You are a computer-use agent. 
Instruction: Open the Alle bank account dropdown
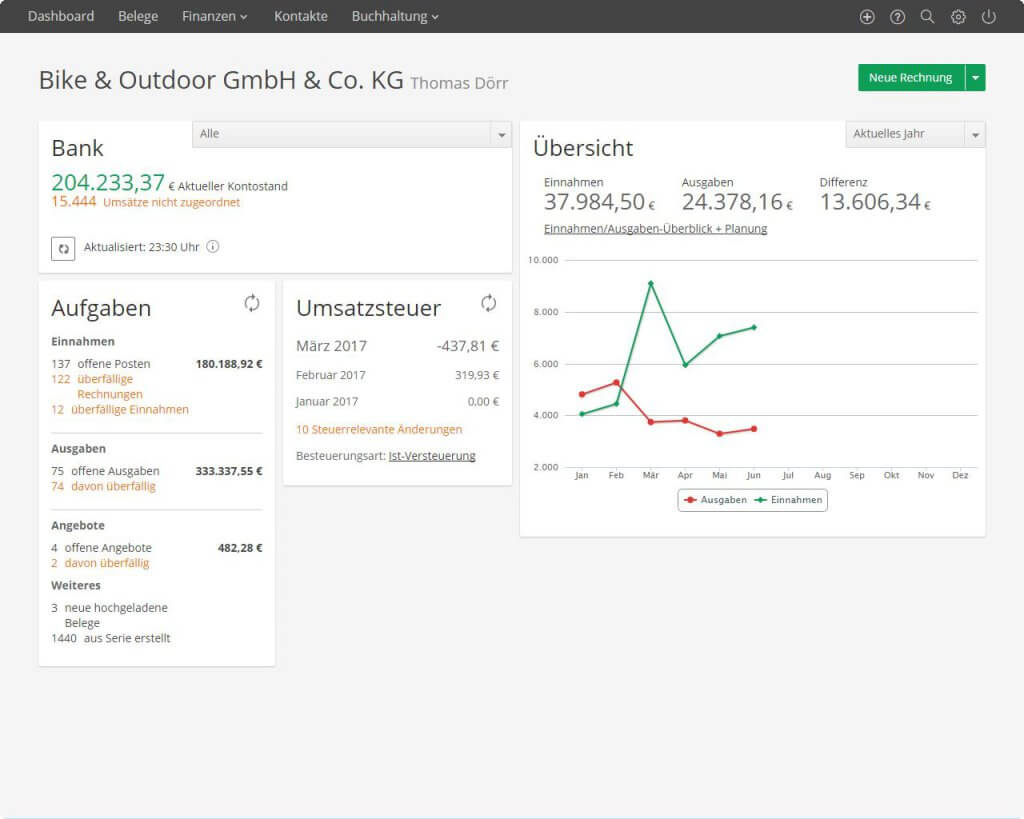click(x=351, y=135)
